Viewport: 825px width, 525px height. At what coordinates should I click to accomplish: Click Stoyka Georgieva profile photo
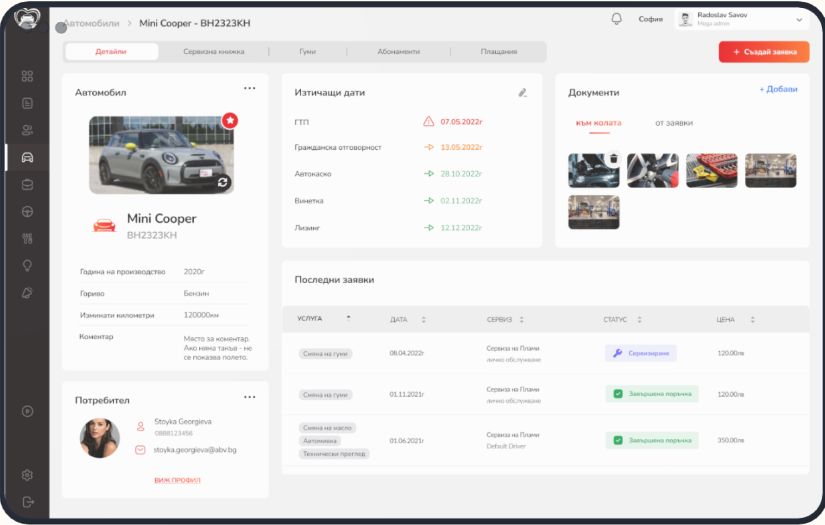pyautogui.click(x=100, y=438)
